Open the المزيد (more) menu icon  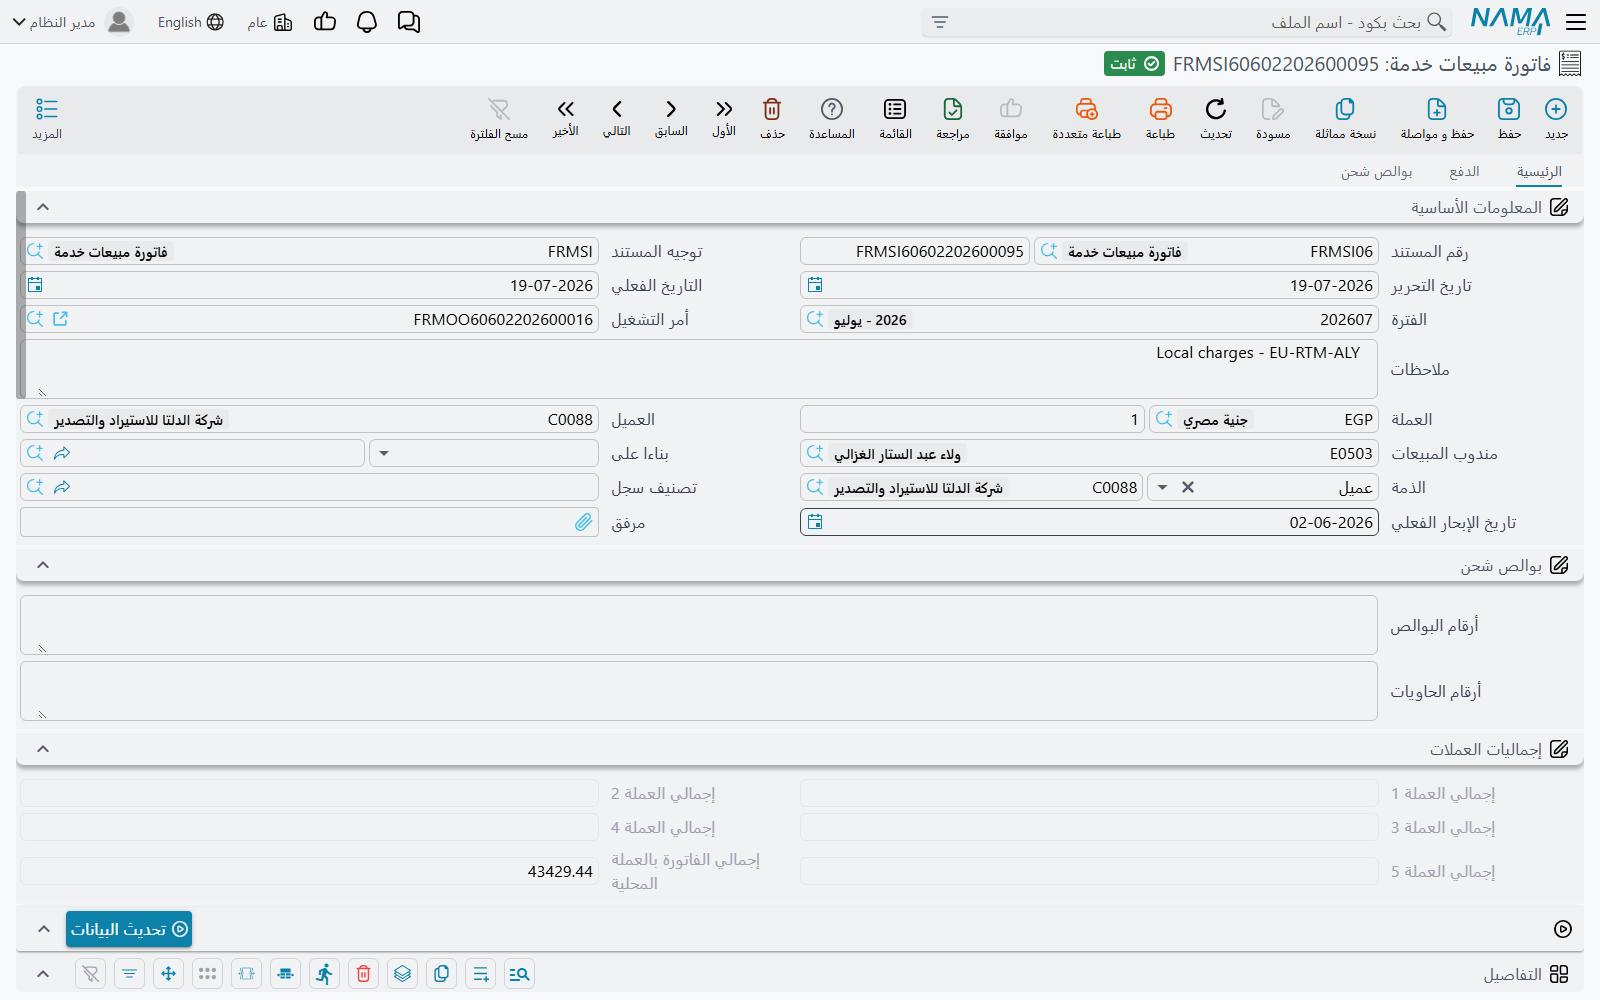pos(47,109)
